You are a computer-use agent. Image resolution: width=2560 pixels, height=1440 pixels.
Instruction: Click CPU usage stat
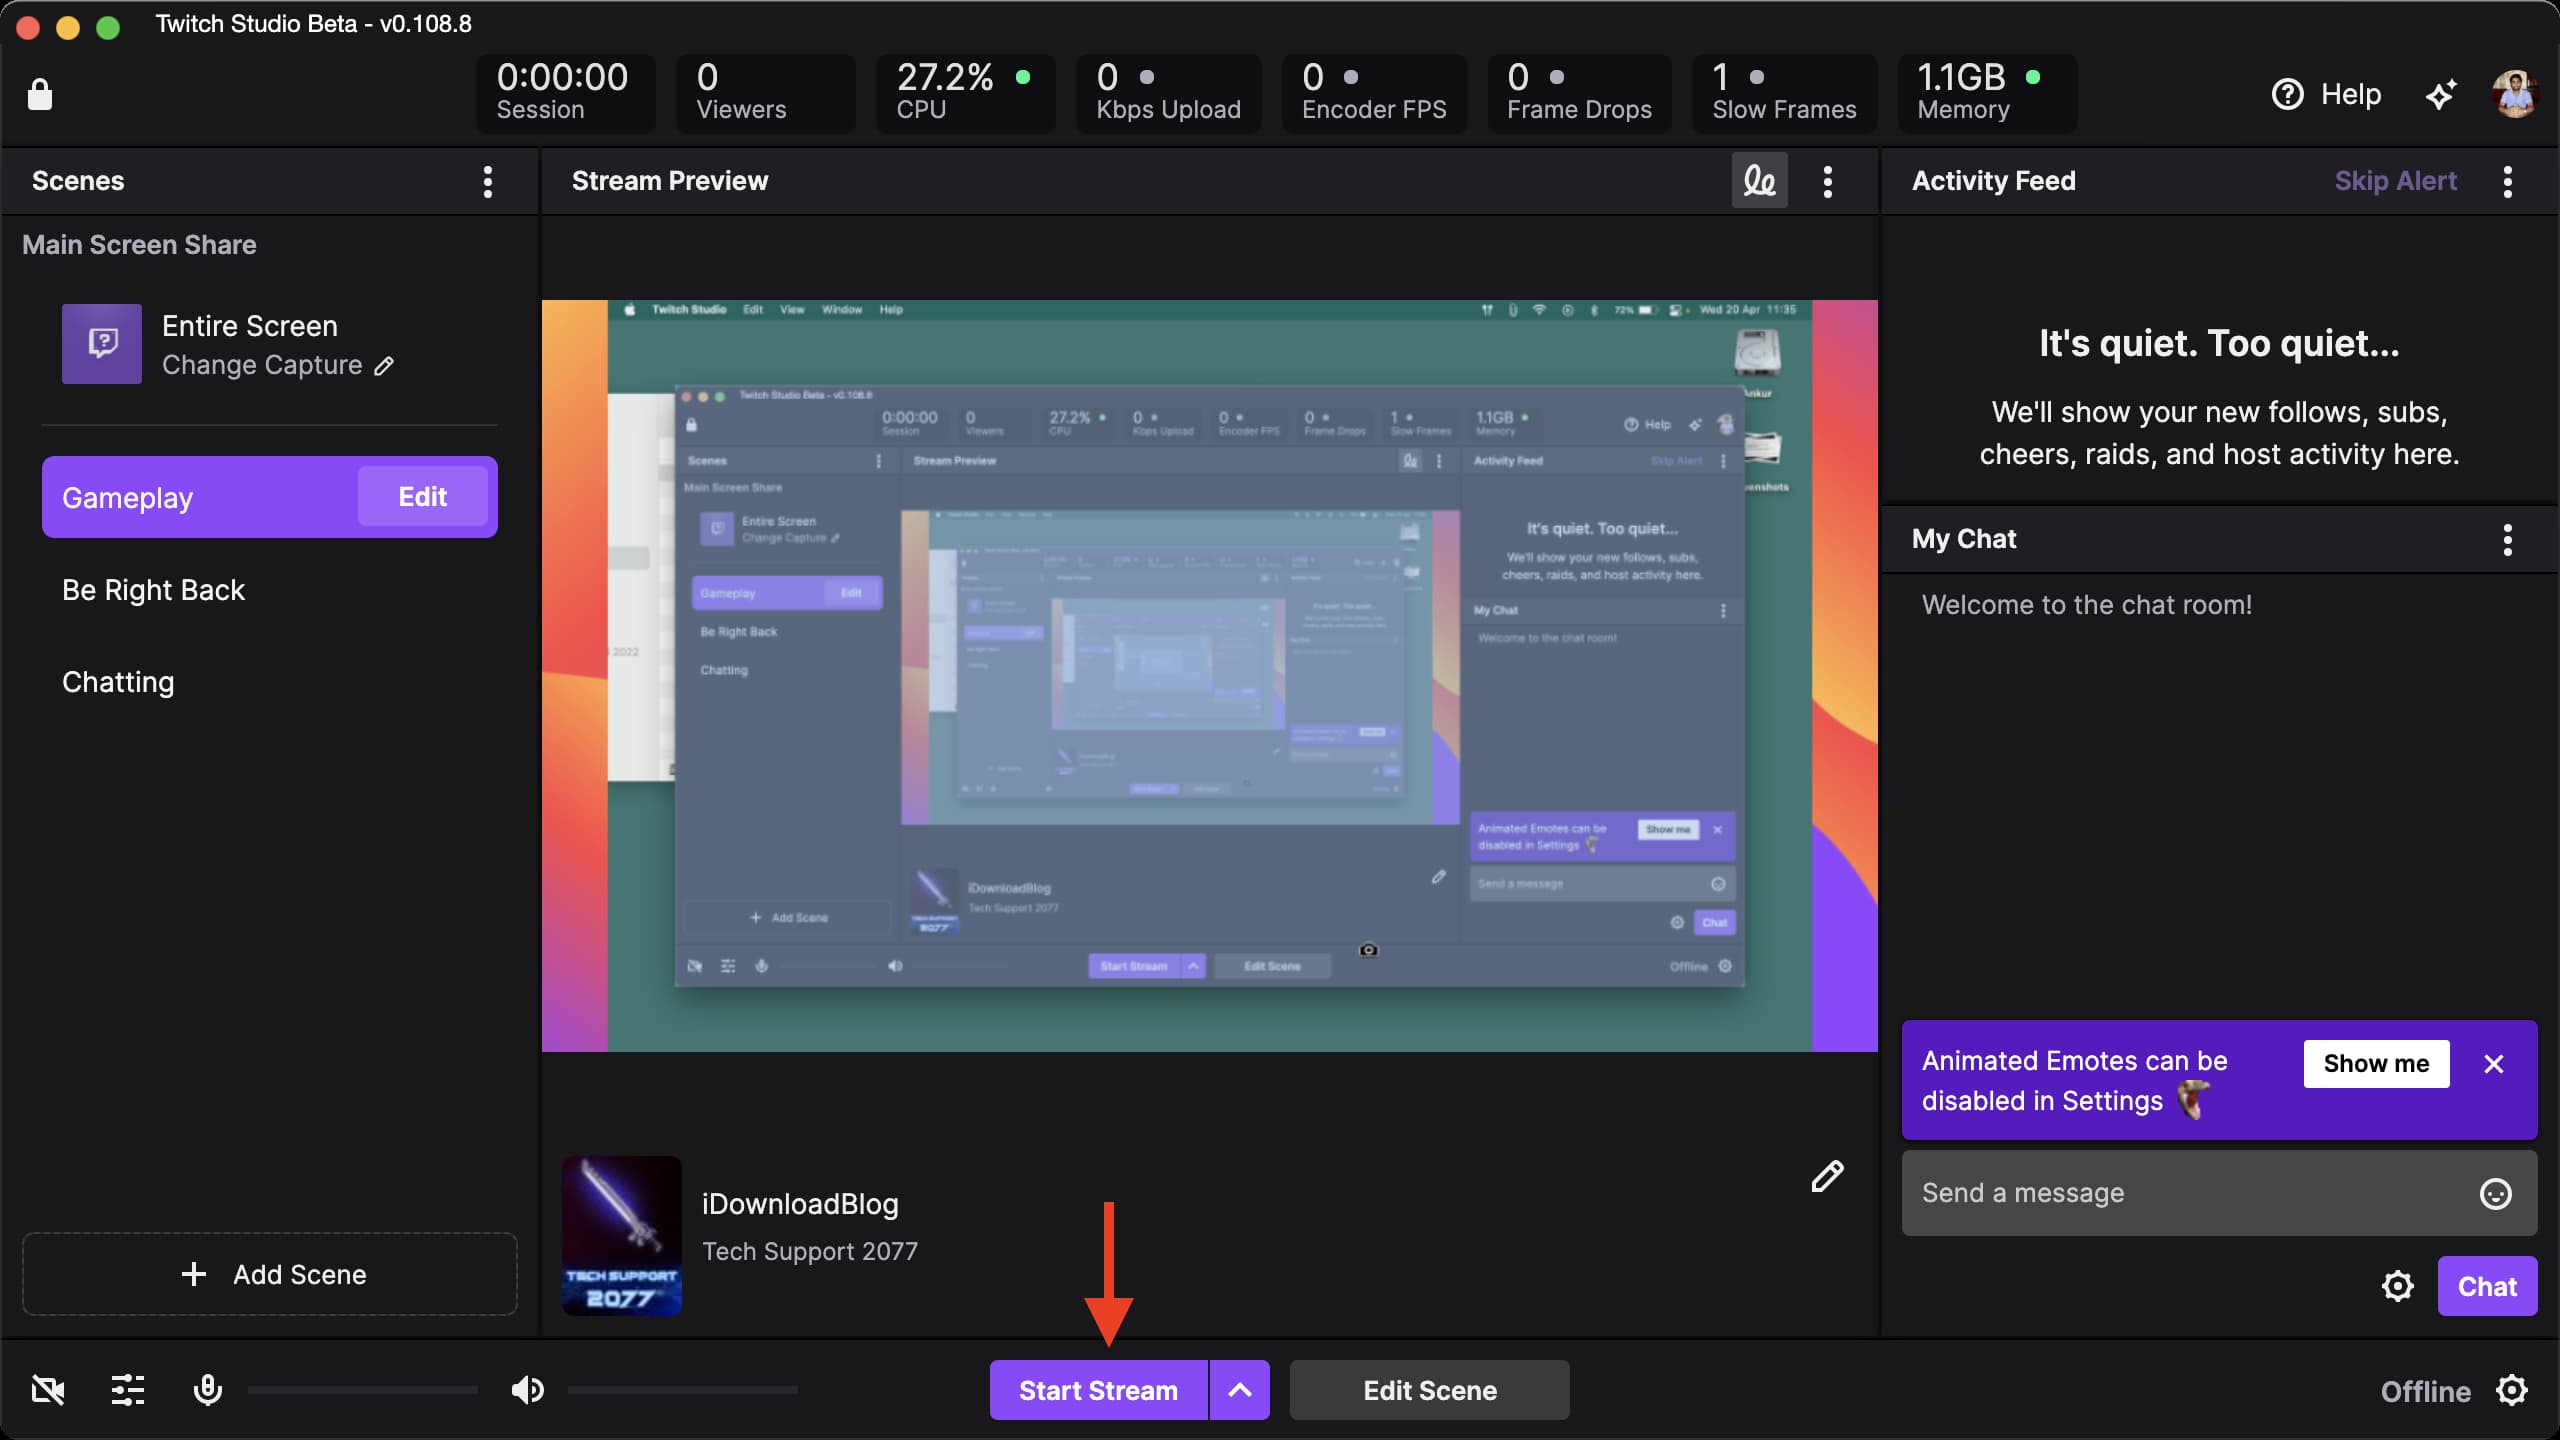pos(965,93)
